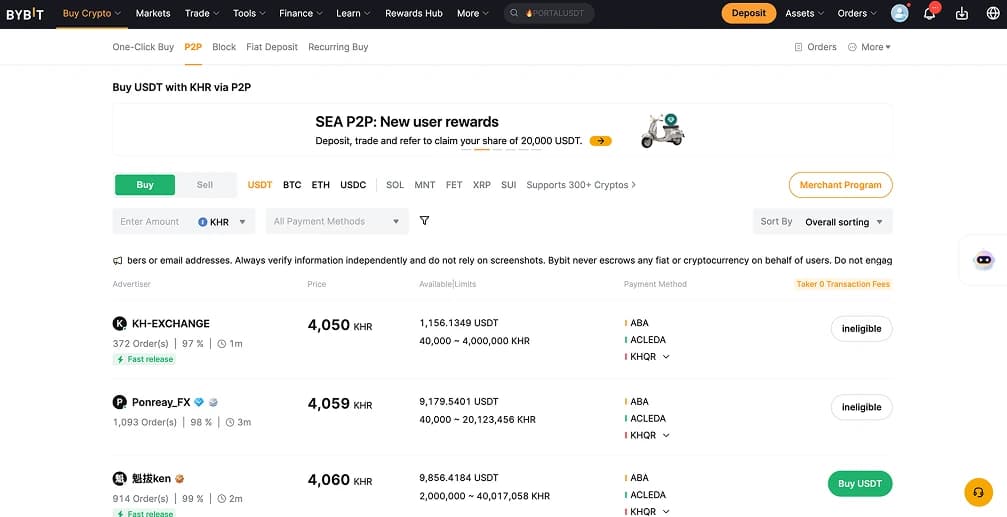Open the Sort By Overall sorting dropdown
Image resolution: width=1007 pixels, height=517 pixels.
pyautogui.click(x=823, y=222)
